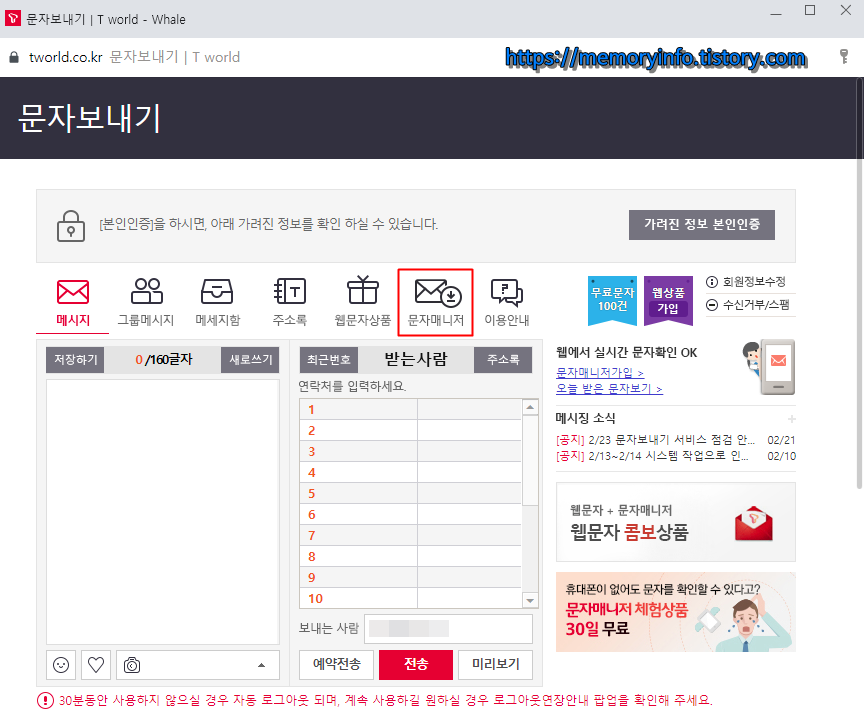This screenshot has width=864, height=721.
Task: Click the 예약전송 button
Action: pyautogui.click(x=337, y=665)
